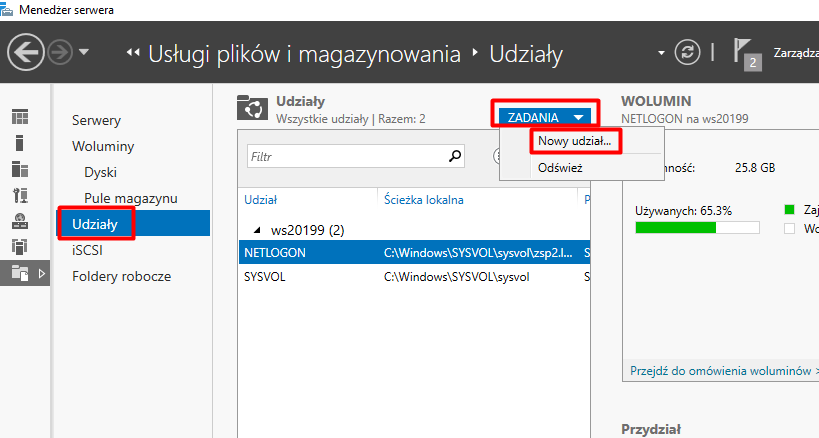Go to Woluminy in the side navigation
819x438 pixels.
tap(103, 146)
